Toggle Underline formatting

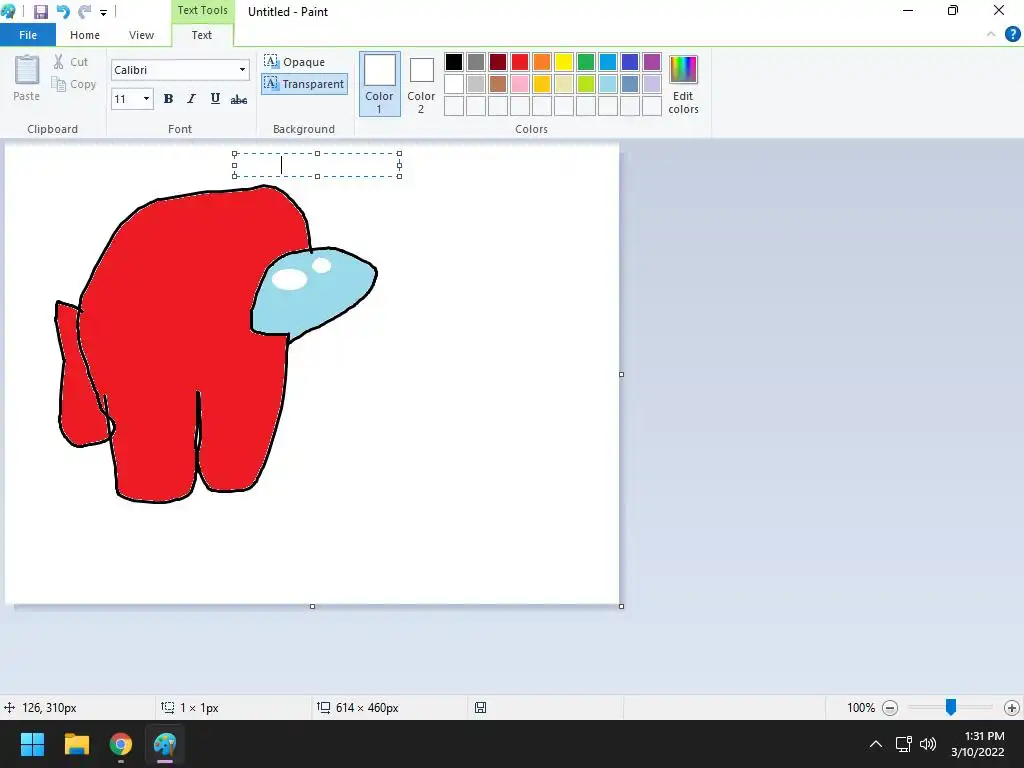click(x=215, y=99)
